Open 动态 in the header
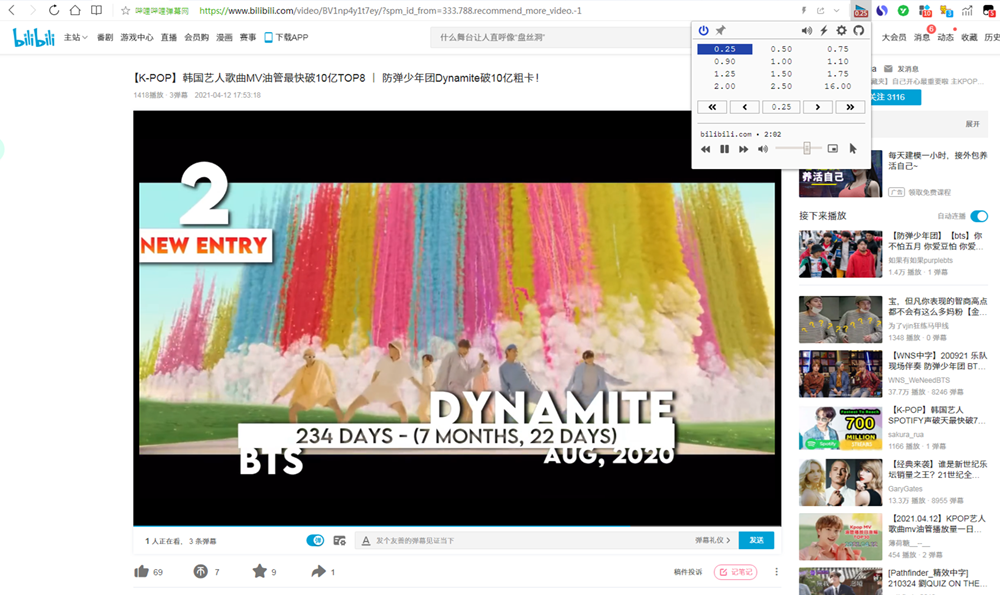 [945, 38]
